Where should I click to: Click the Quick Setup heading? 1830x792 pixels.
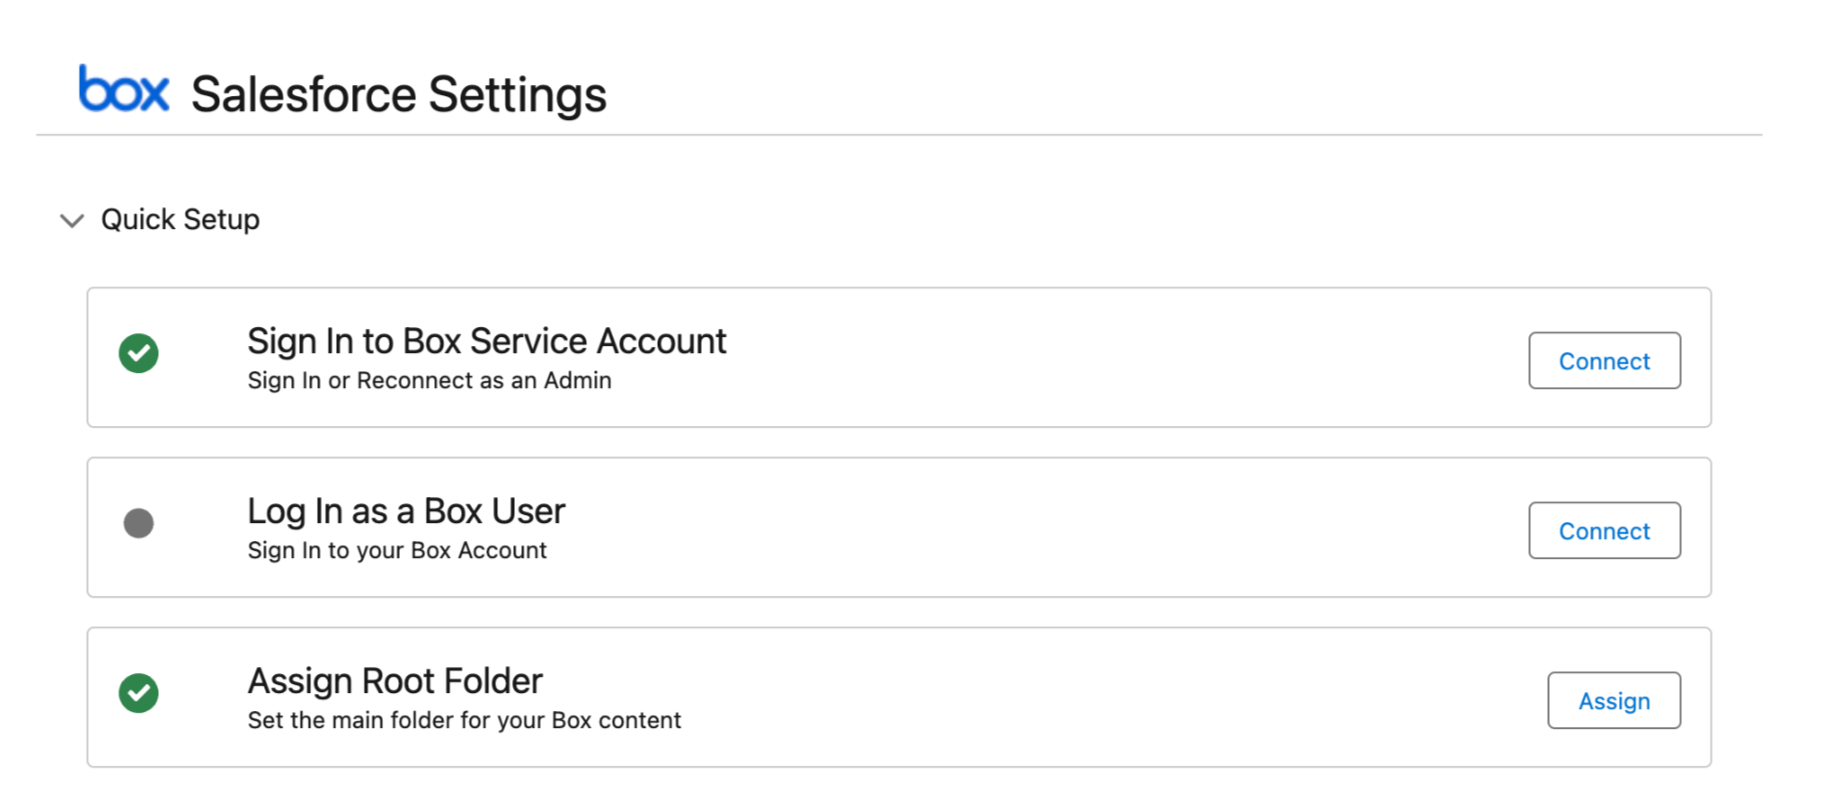[x=180, y=219]
